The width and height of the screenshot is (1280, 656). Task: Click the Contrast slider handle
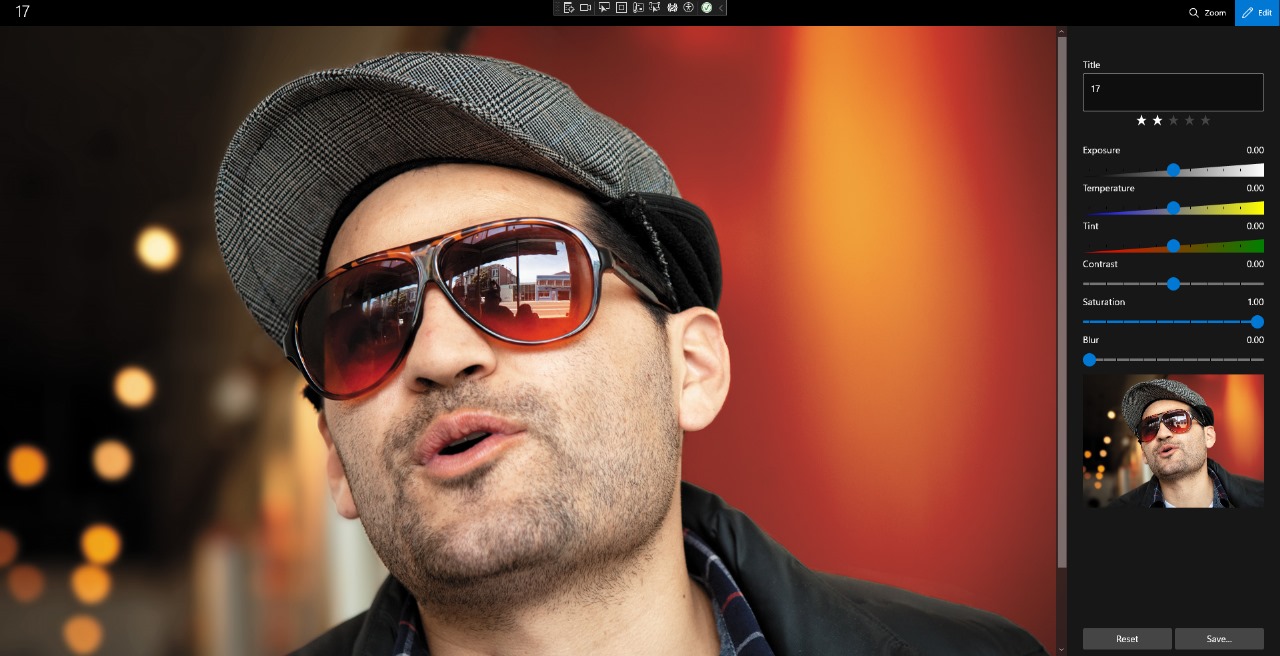click(1173, 284)
